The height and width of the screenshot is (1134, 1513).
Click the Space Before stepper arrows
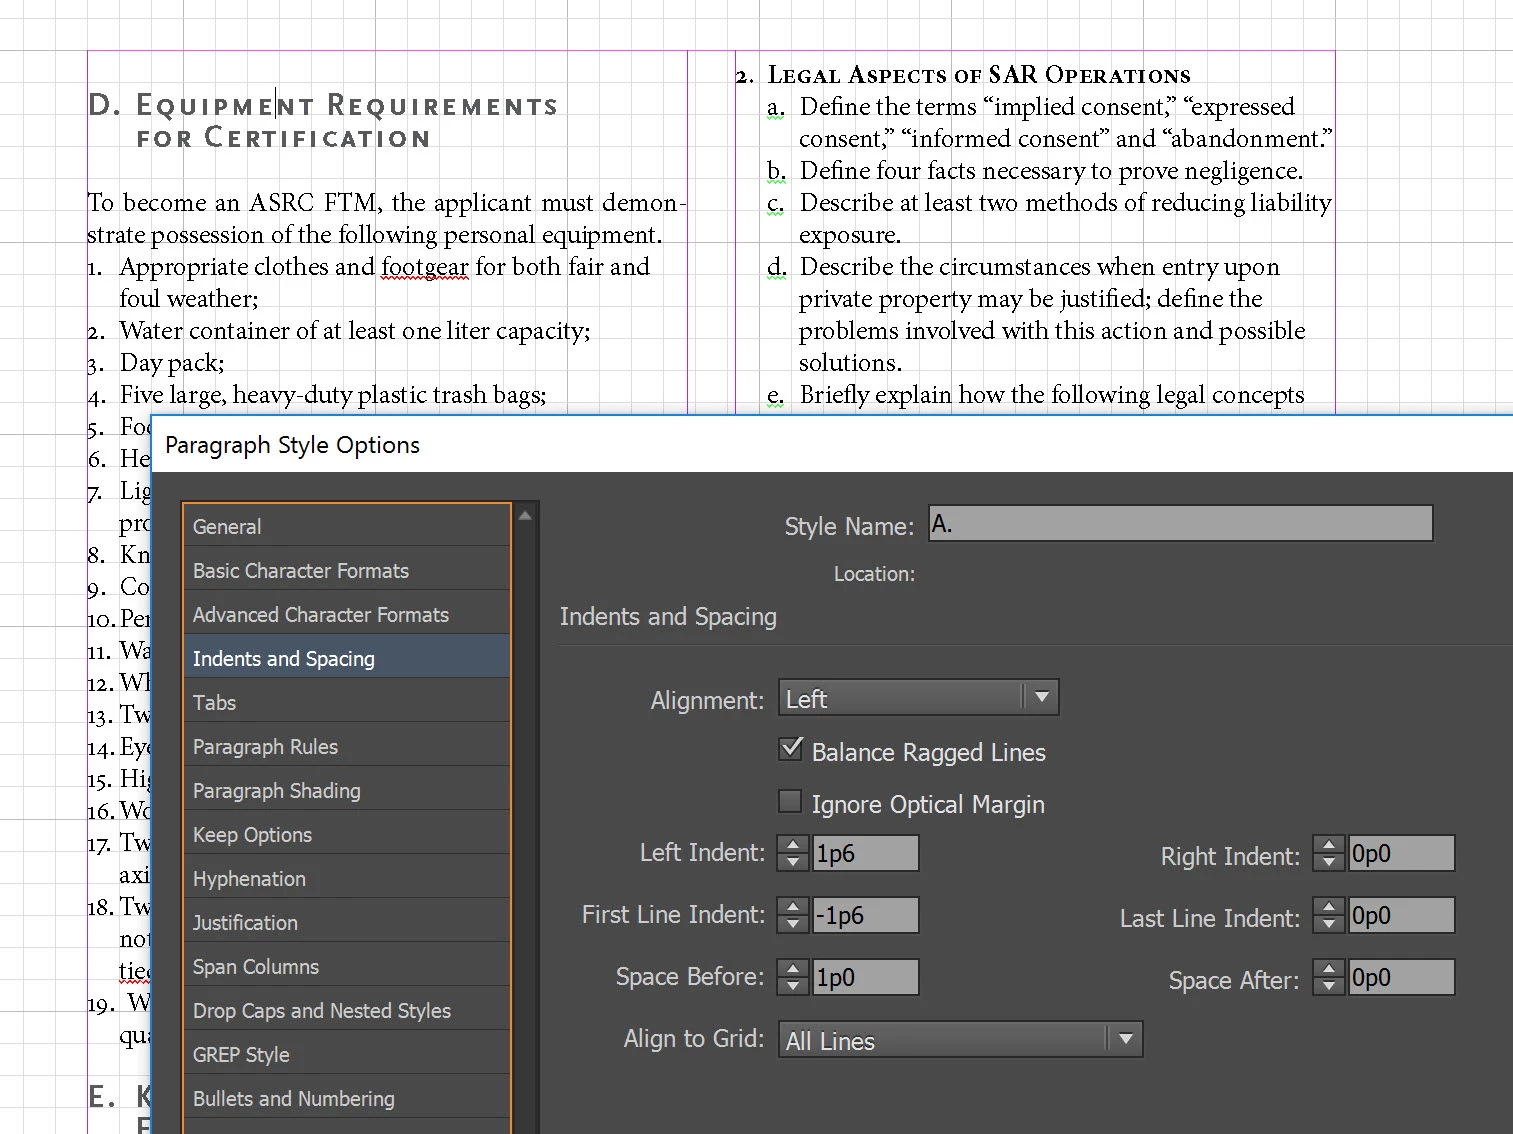coord(793,977)
